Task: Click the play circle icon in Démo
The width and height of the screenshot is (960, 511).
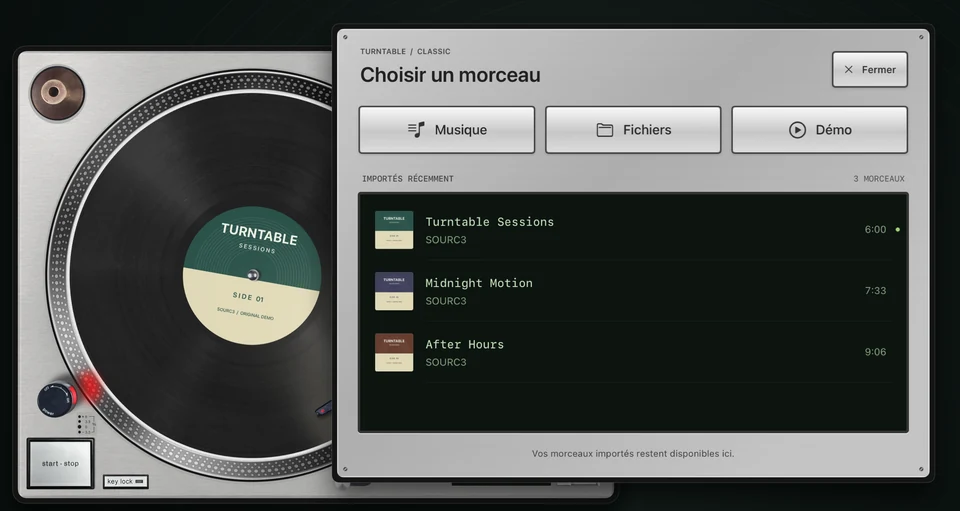Action: pos(797,130)
